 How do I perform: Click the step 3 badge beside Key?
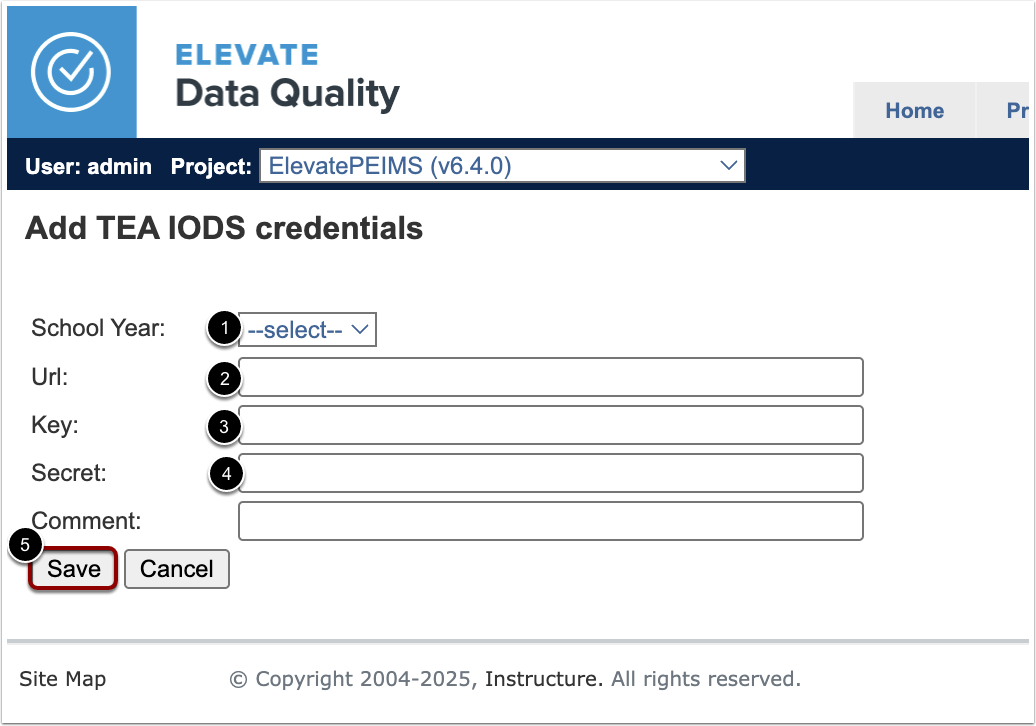(x=225, y=425)
